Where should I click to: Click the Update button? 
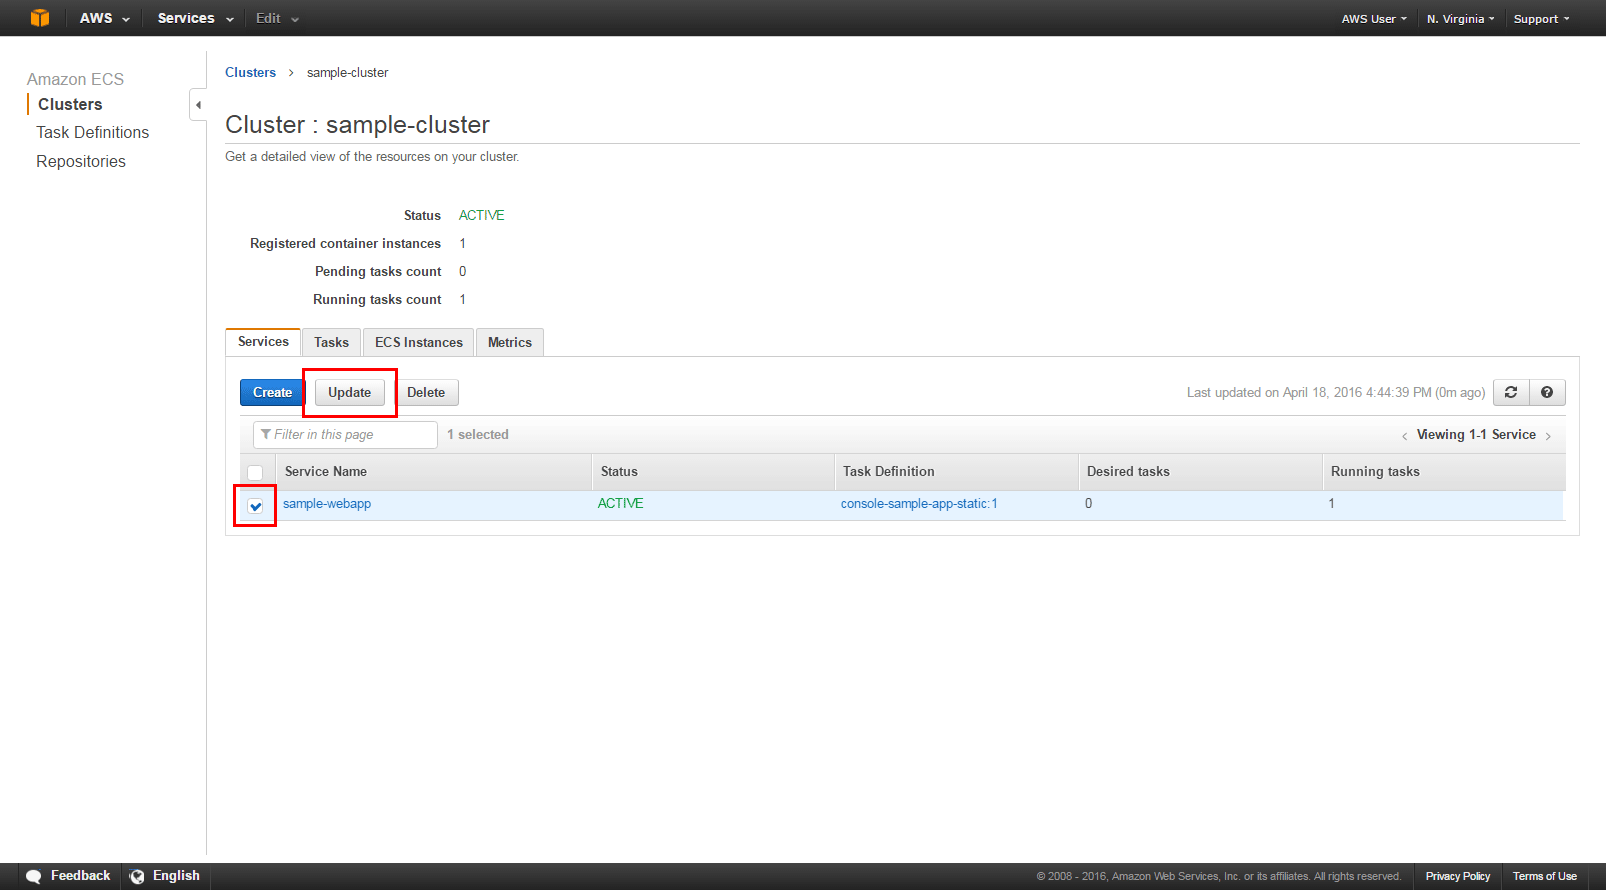pos(349,392)
